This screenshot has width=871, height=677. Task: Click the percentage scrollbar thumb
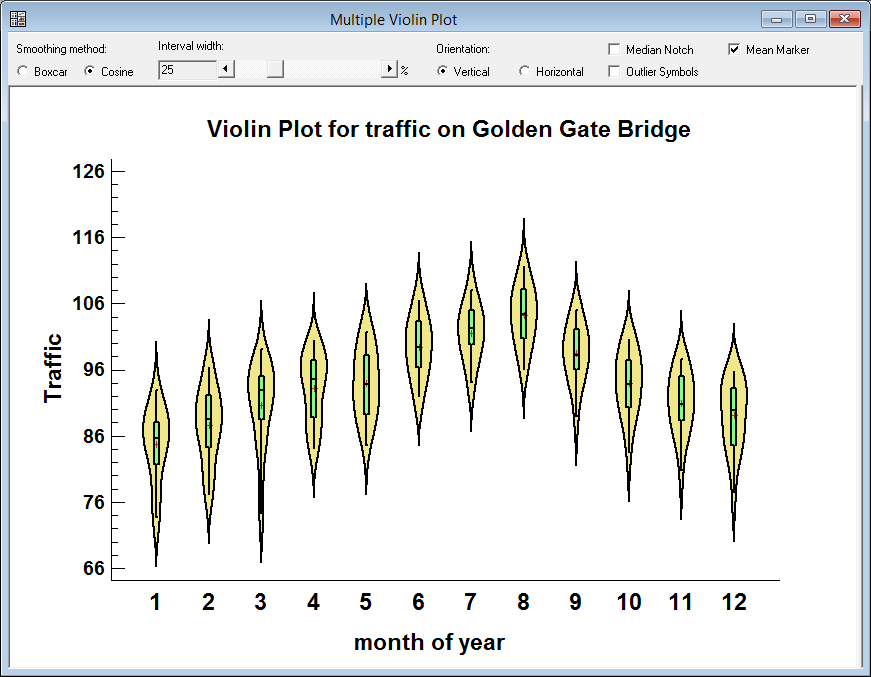click(x=273, y=68)
